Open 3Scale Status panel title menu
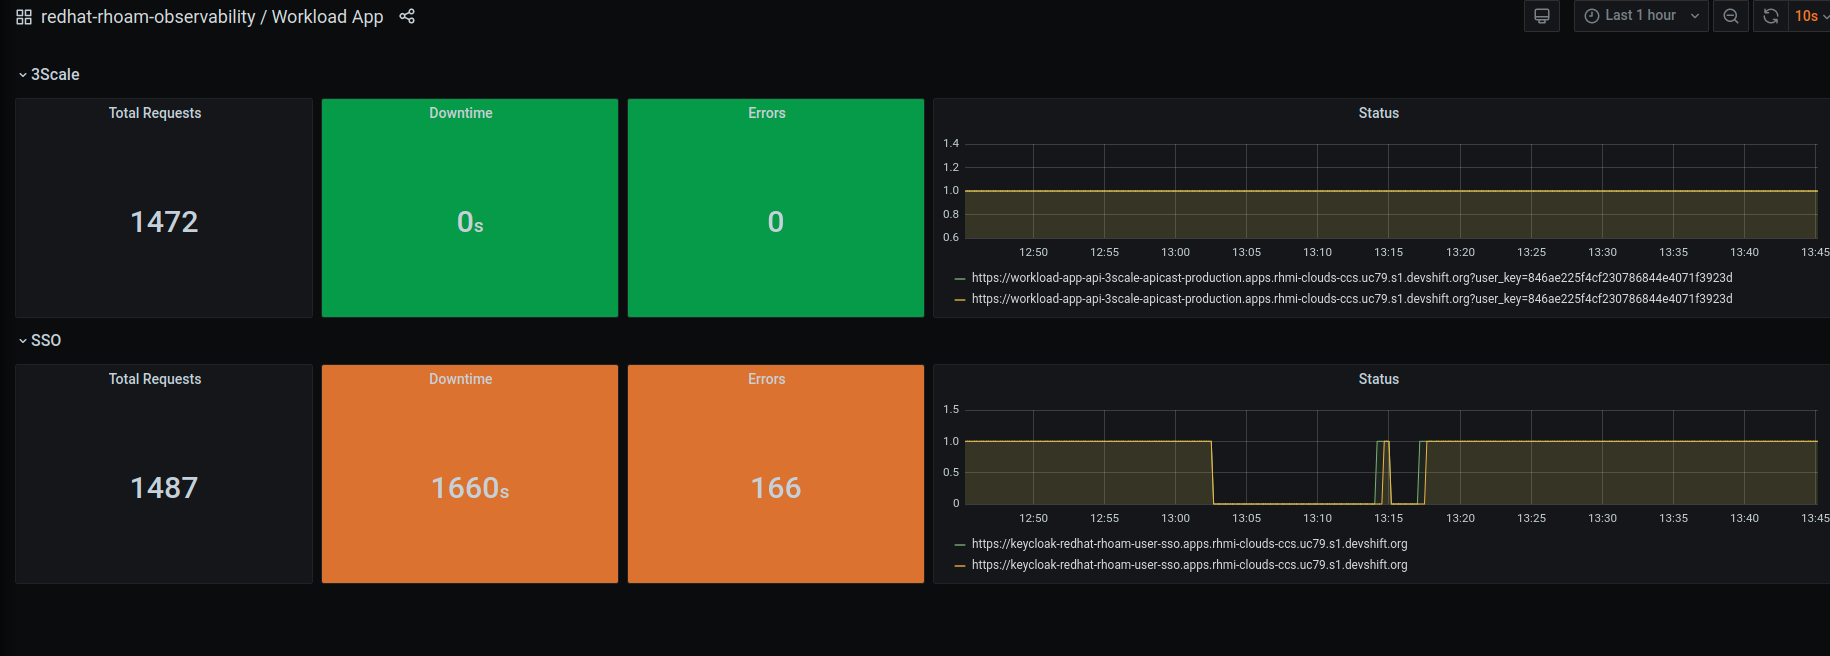 (x=1378, y=113)
